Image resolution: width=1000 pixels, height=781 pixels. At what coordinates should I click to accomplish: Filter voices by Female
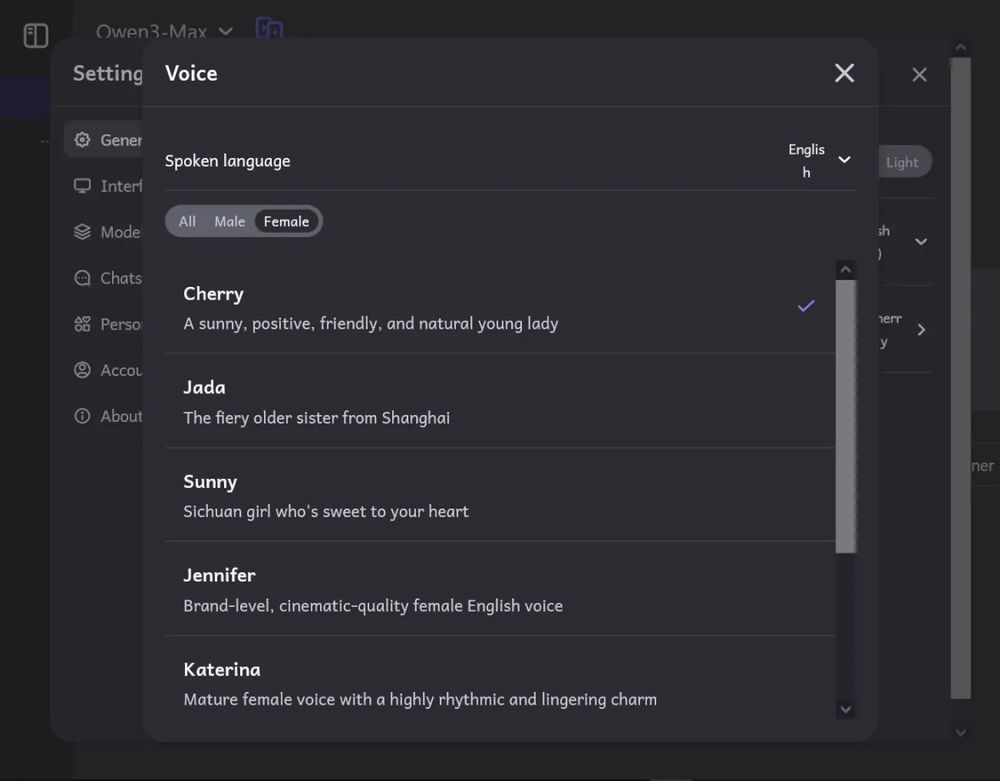pyautogui.click(x=286, y=221)
